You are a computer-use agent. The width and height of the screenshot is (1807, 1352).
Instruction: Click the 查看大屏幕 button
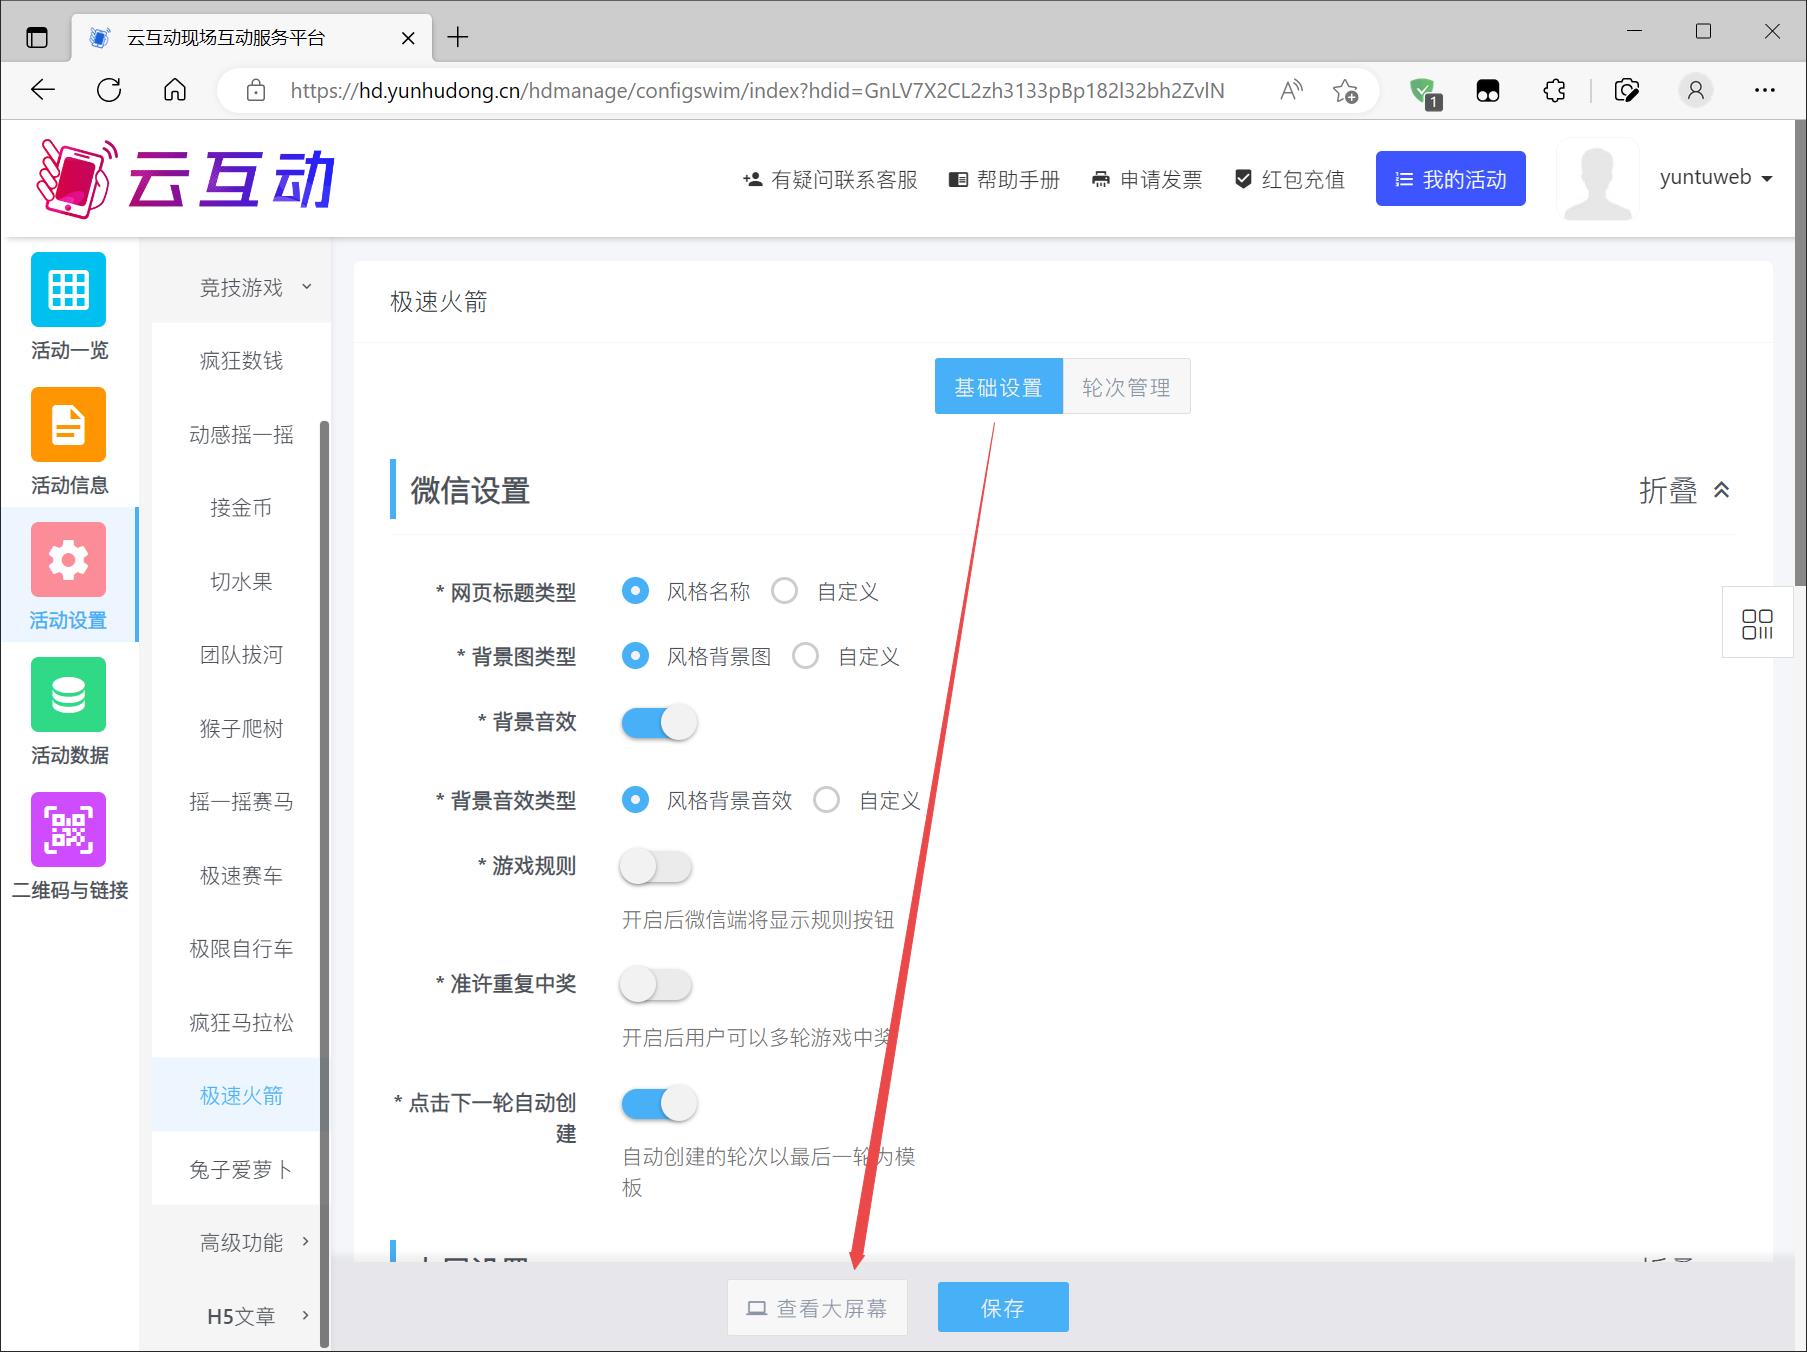click(x=817, y=1308)
